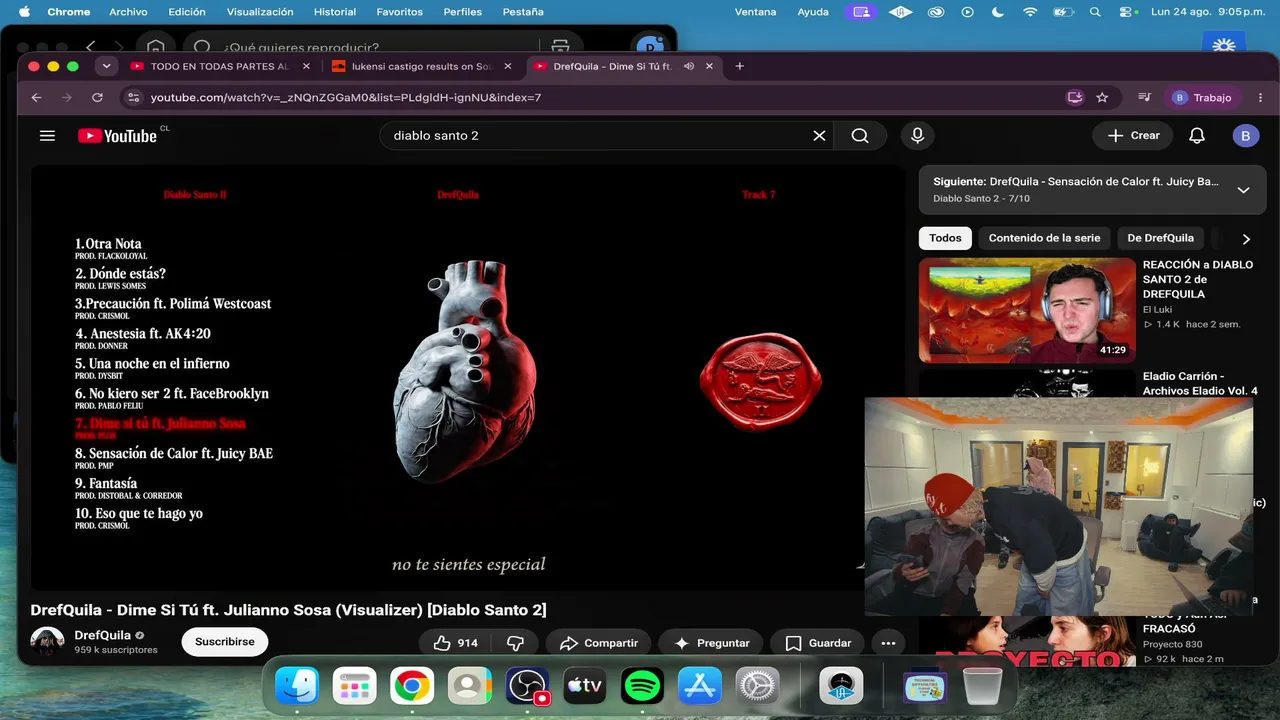Open 'Eladio Carrión - Archivos Eladio Vol. 4' video
1280x720 pixels.
click(1200, 383)
